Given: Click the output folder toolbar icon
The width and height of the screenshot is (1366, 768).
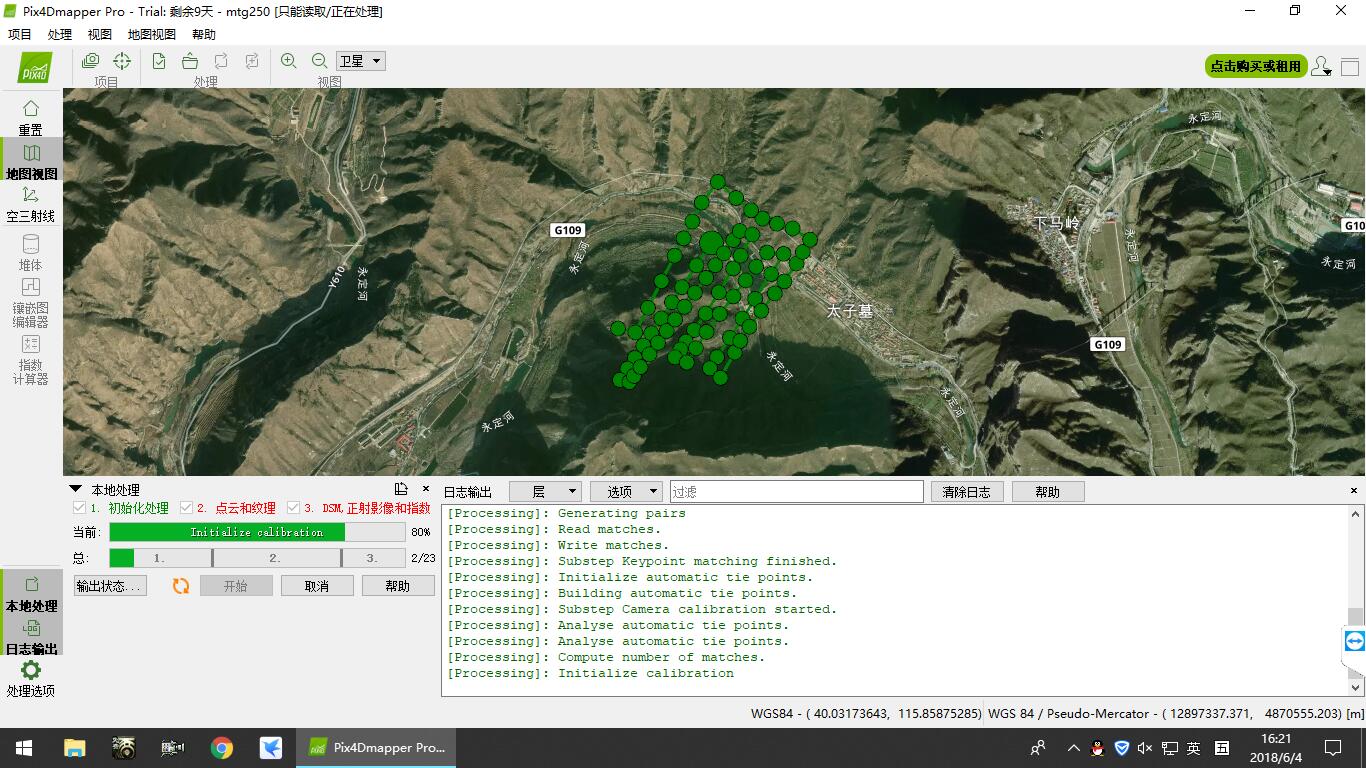Looking at the screenshot, I should 190,61.
